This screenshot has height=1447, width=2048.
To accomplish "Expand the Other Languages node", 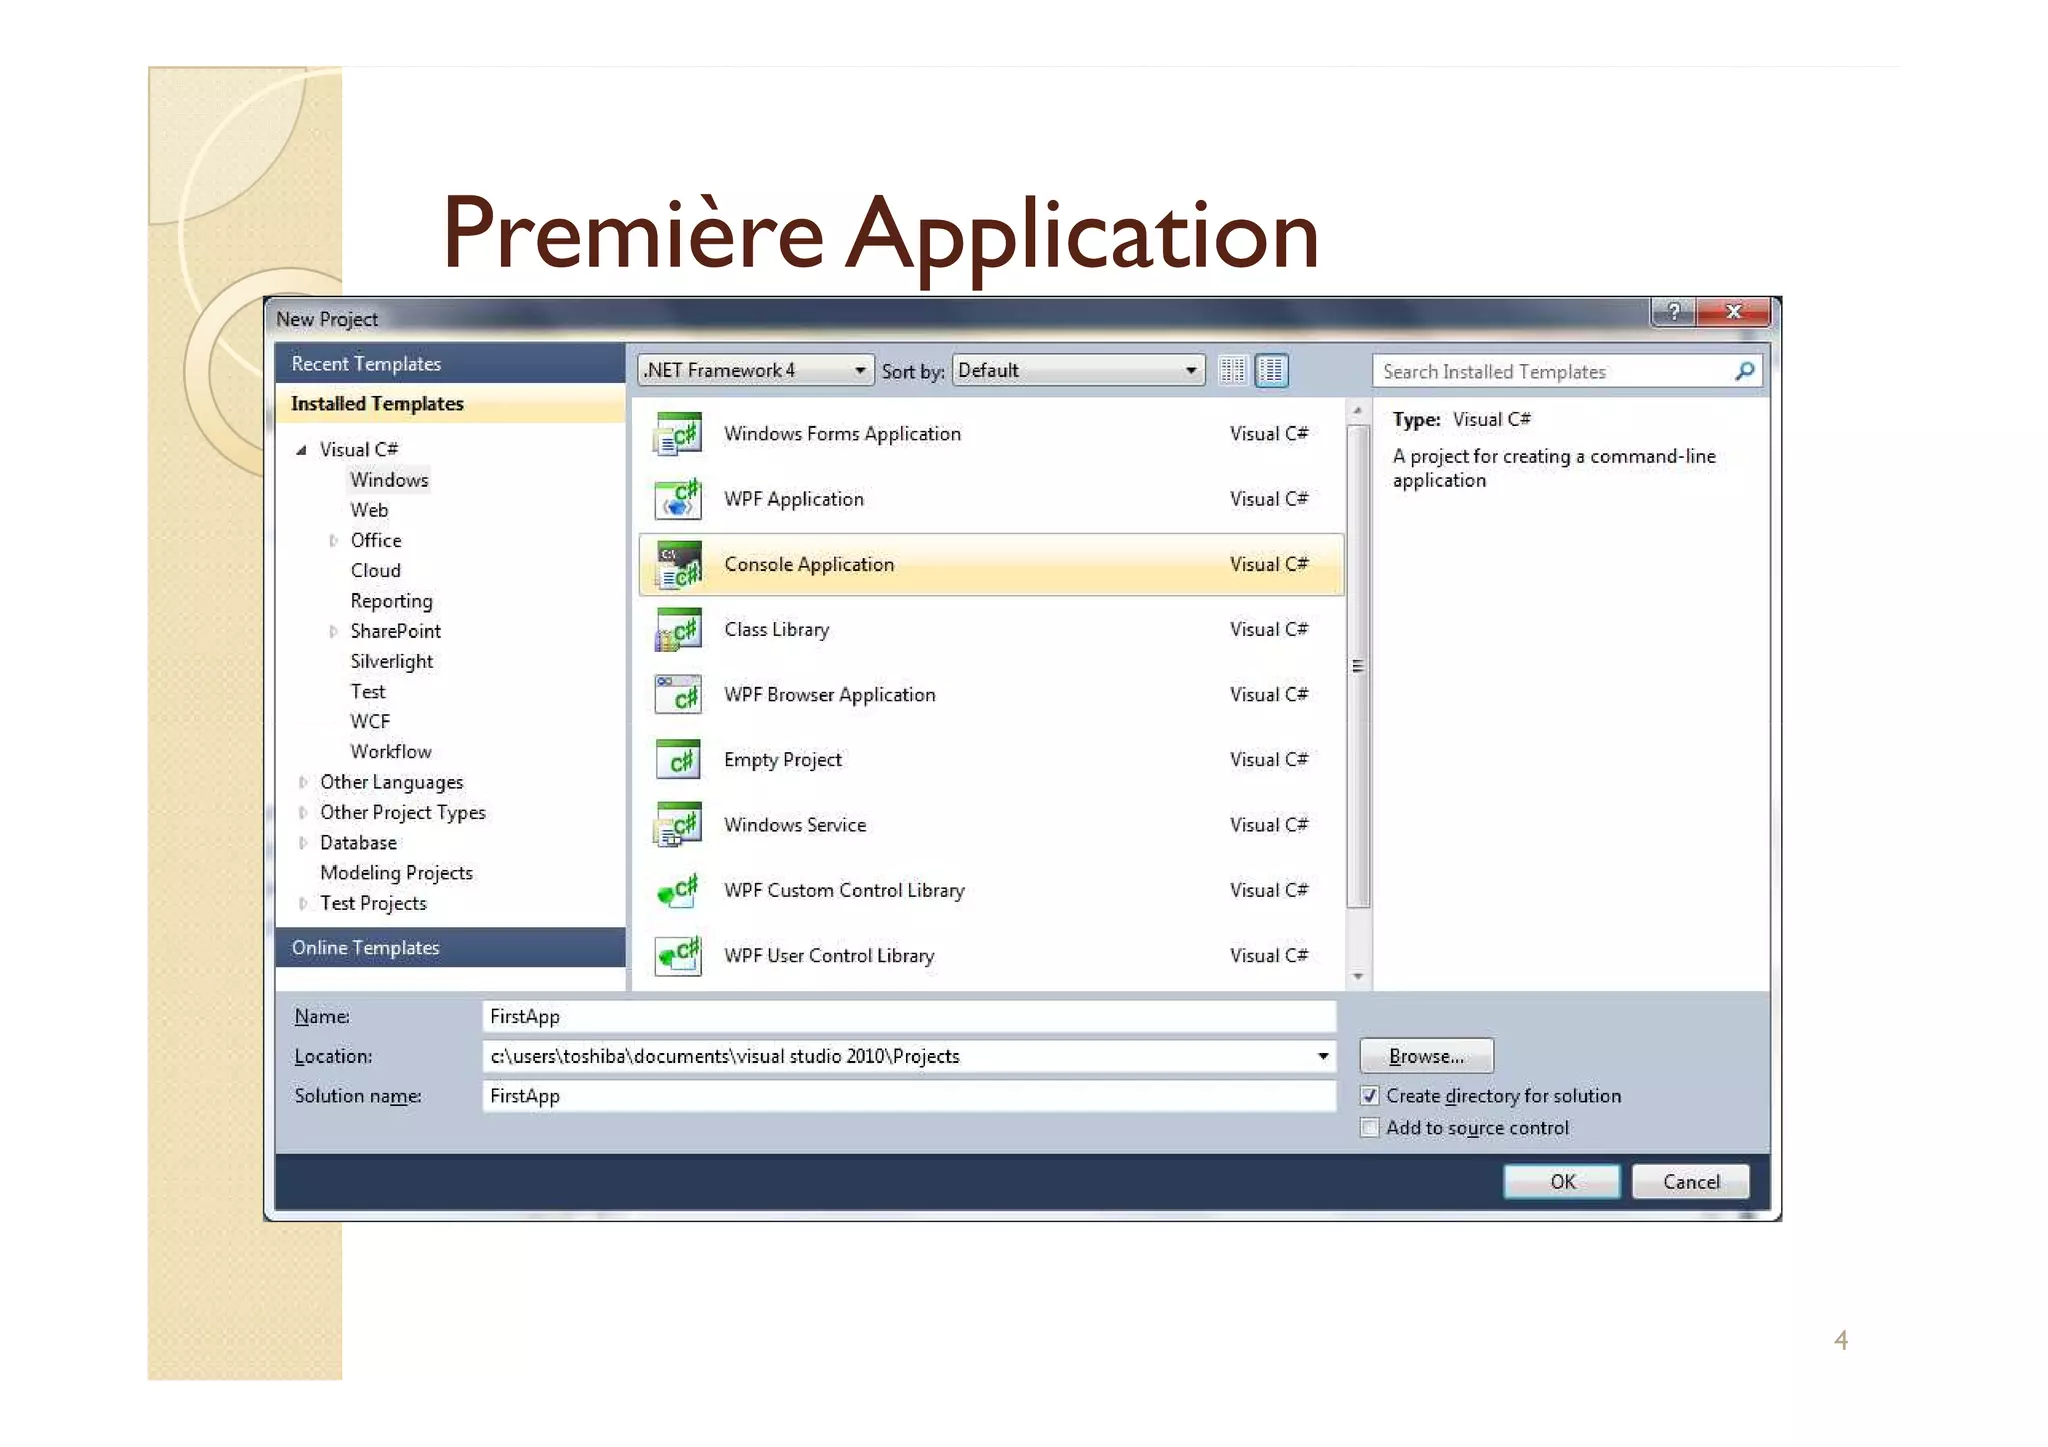I will click(303, 783).
